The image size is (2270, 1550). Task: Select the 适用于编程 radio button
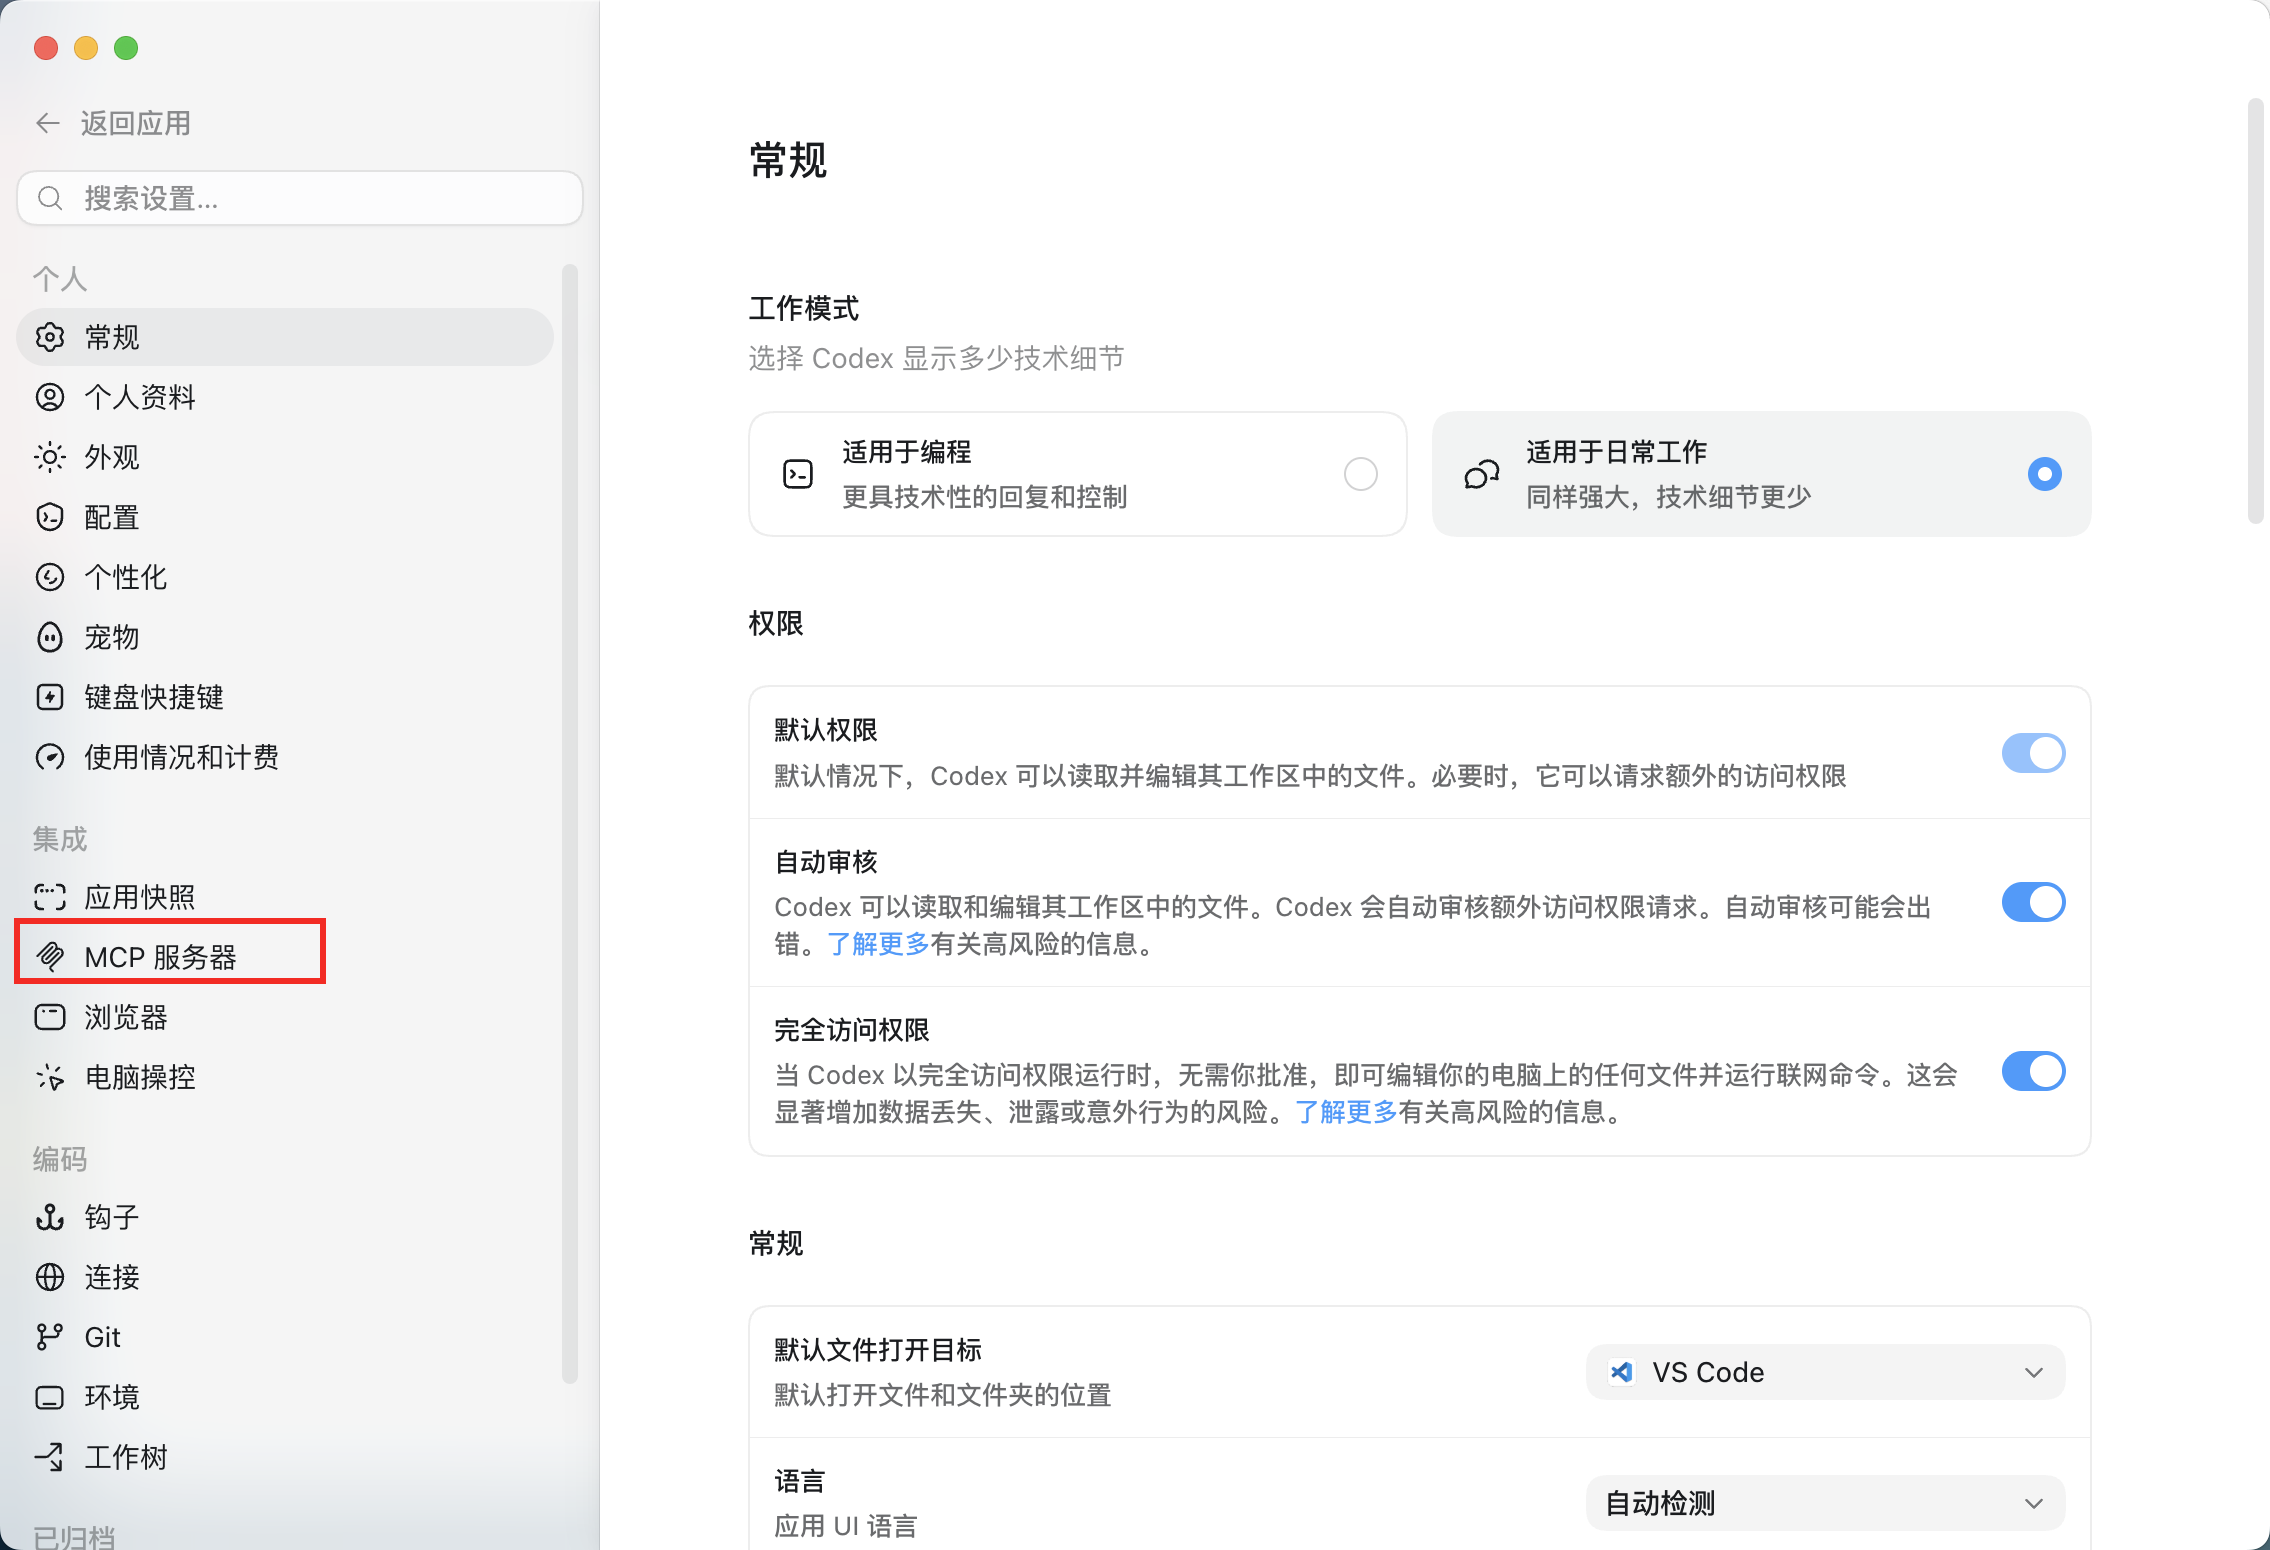1360,474
